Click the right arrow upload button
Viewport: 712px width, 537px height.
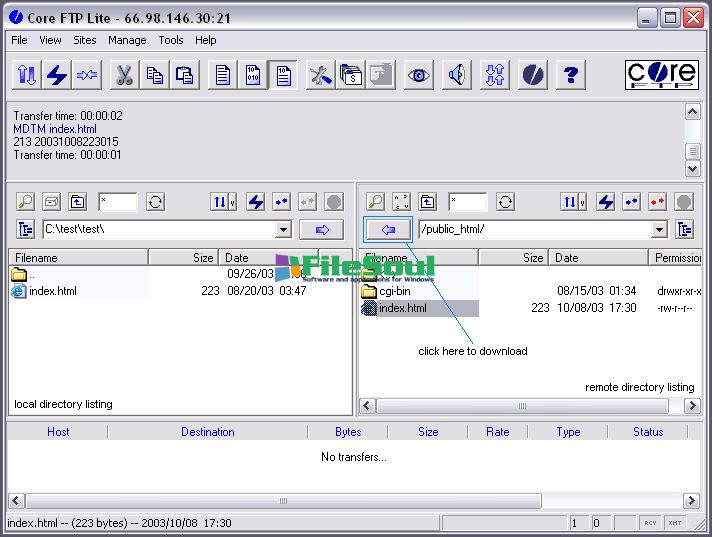pos(321,230)
